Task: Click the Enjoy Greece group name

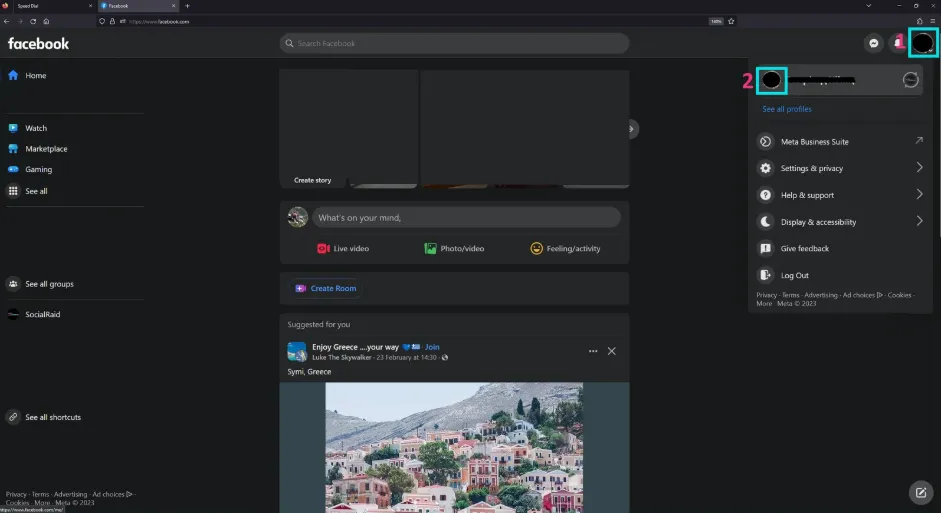Action: click(356, 347)
